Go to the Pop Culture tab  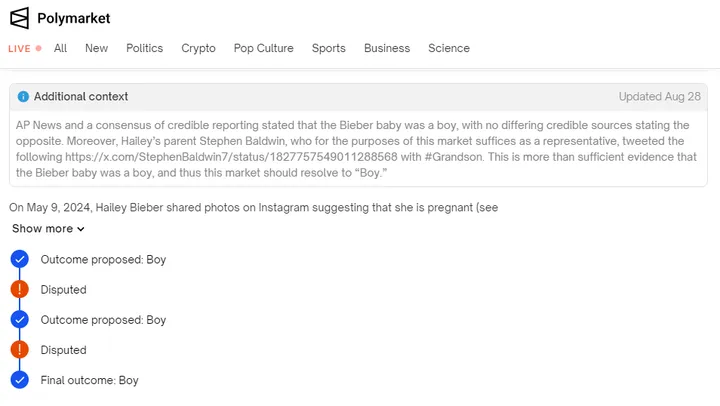pos(263,48)
